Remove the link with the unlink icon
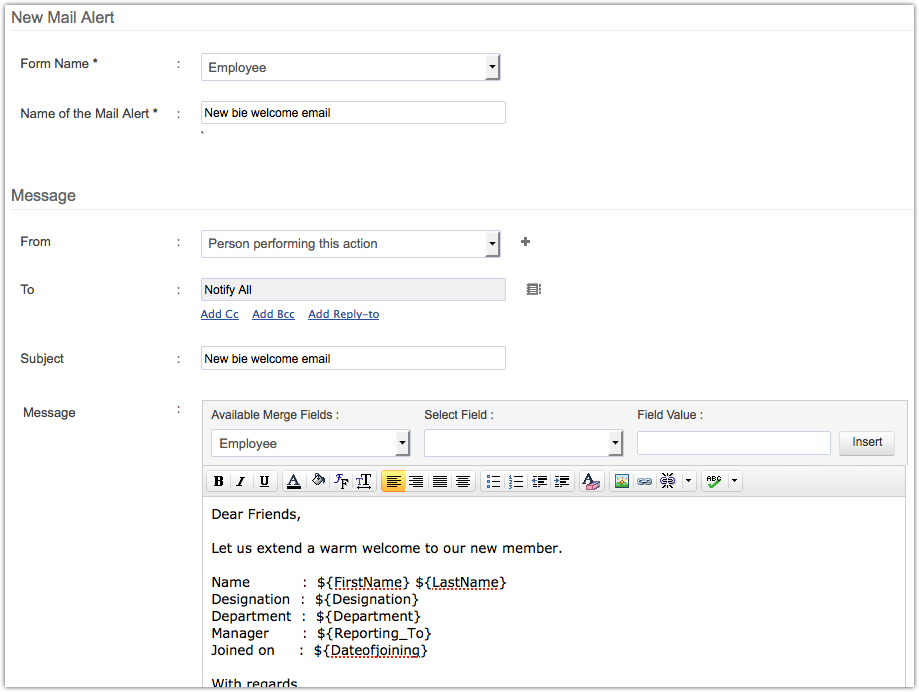This screenshot has height=692, width=919. tap(668, 481)
